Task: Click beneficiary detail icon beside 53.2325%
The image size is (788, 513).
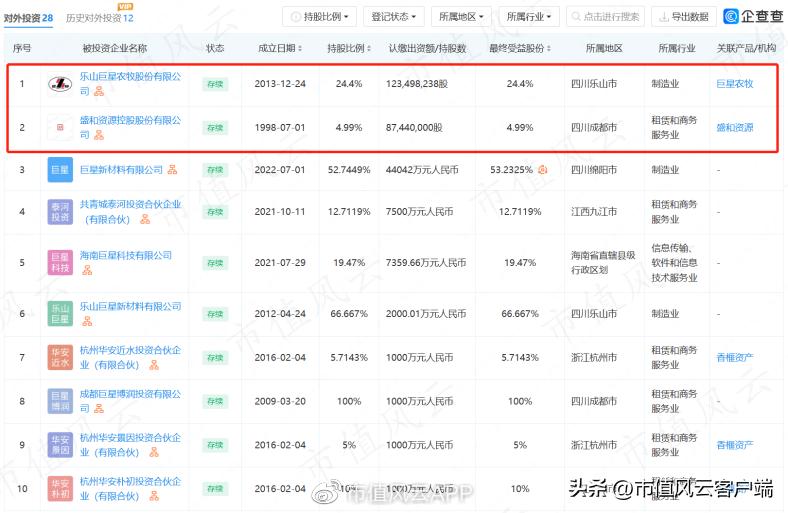Action: pos(543,170)
